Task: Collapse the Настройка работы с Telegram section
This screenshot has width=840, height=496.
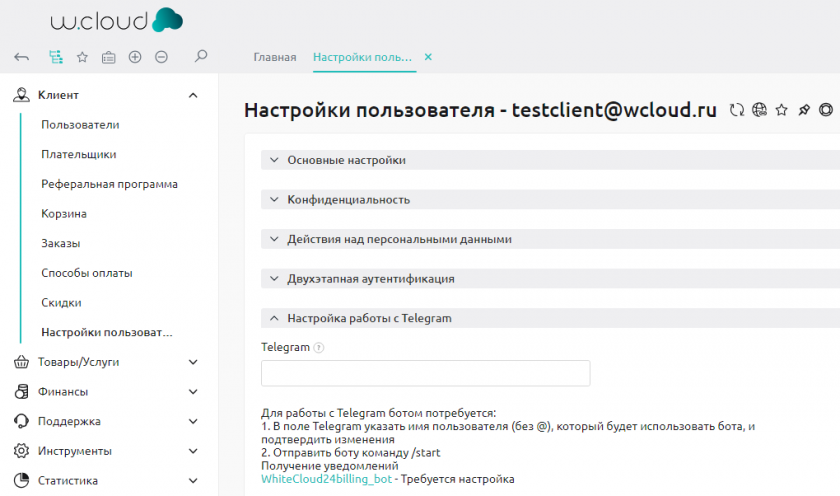Action: tap(369, 318)
